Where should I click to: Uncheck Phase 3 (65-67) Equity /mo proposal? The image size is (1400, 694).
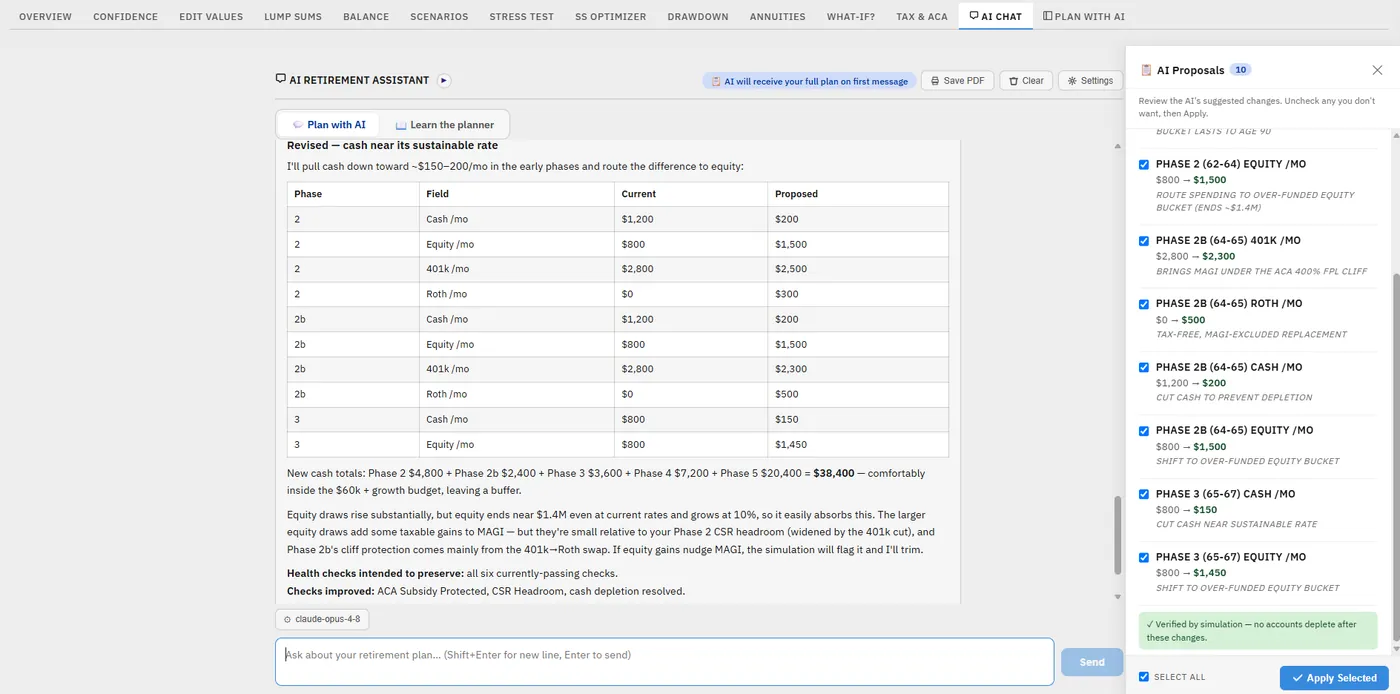click(x=1144, y=557)
